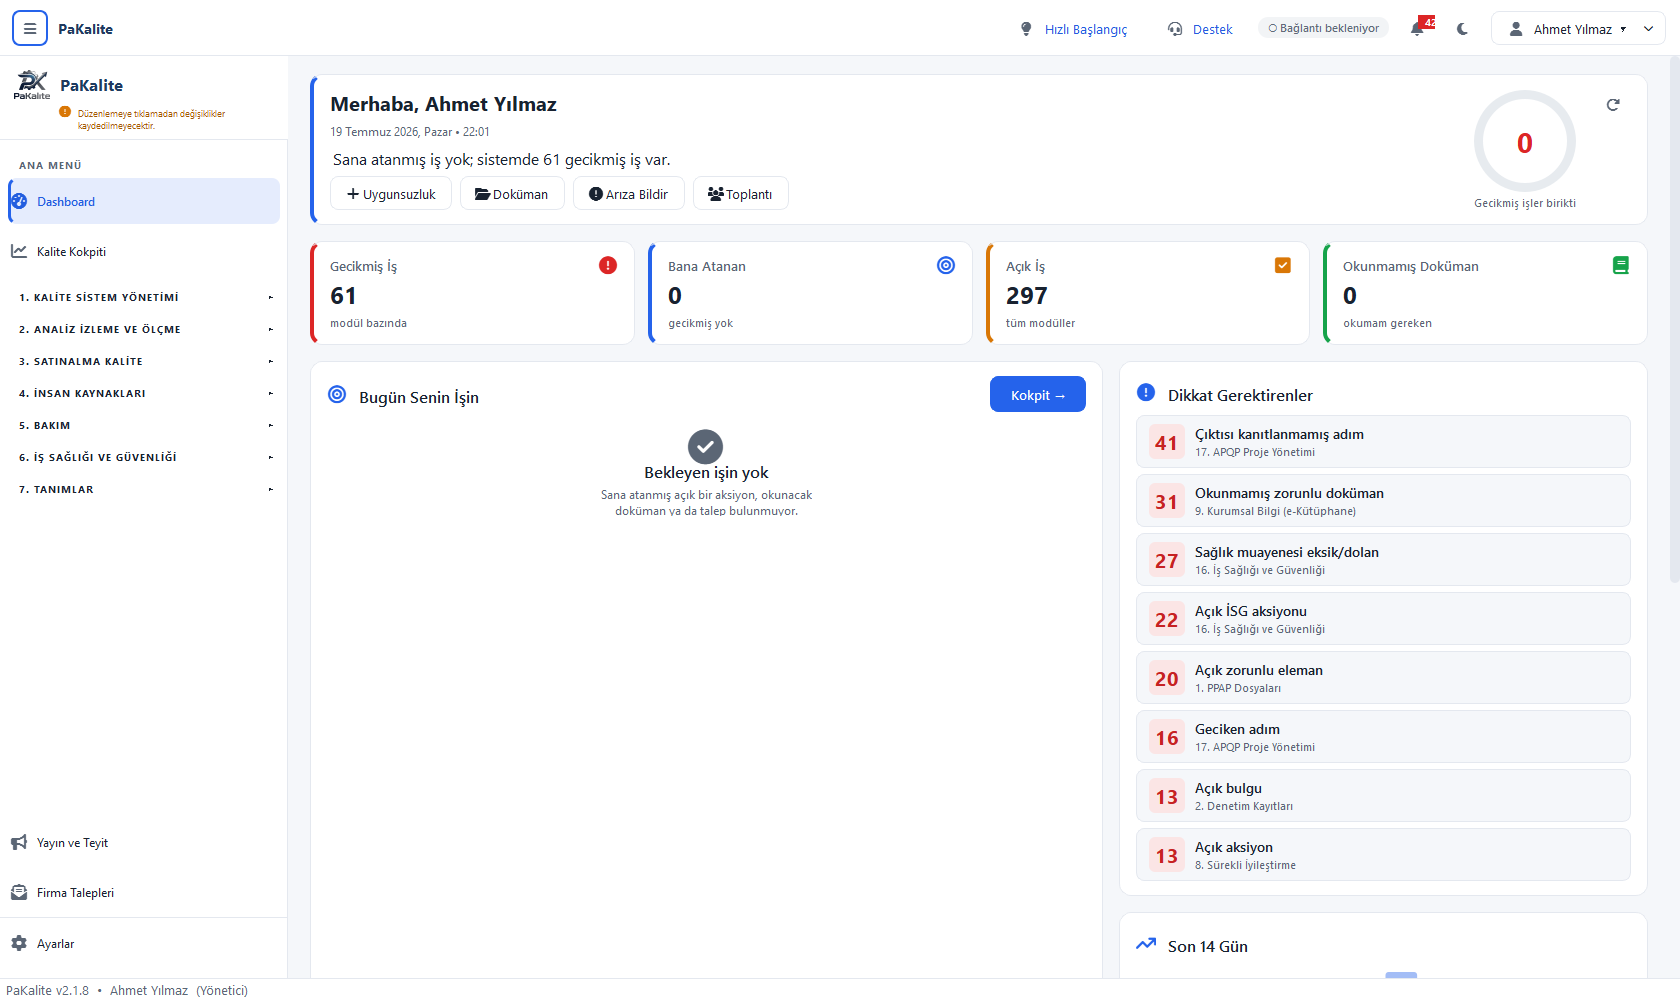Screen dimensions: 1680x1000
Task: Open the notification bell icon
Action: (1418, 28)
